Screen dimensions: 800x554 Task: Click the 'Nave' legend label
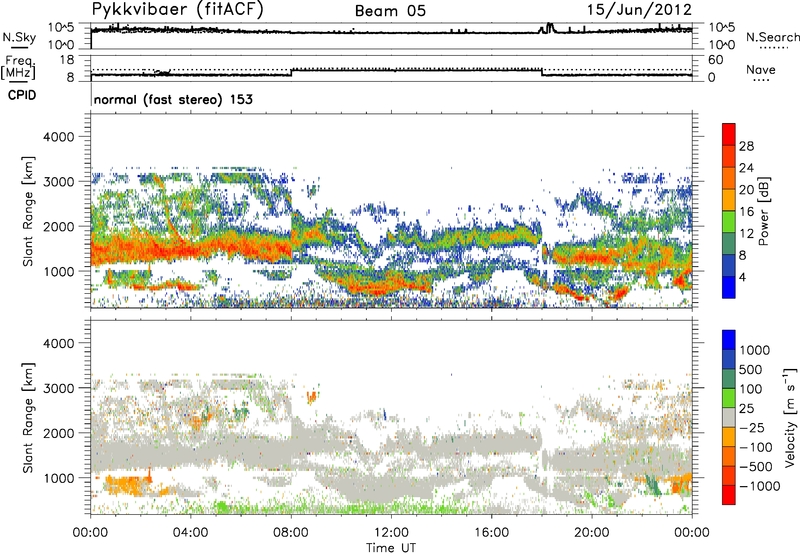pyautogui.click(x=761, y=69)
